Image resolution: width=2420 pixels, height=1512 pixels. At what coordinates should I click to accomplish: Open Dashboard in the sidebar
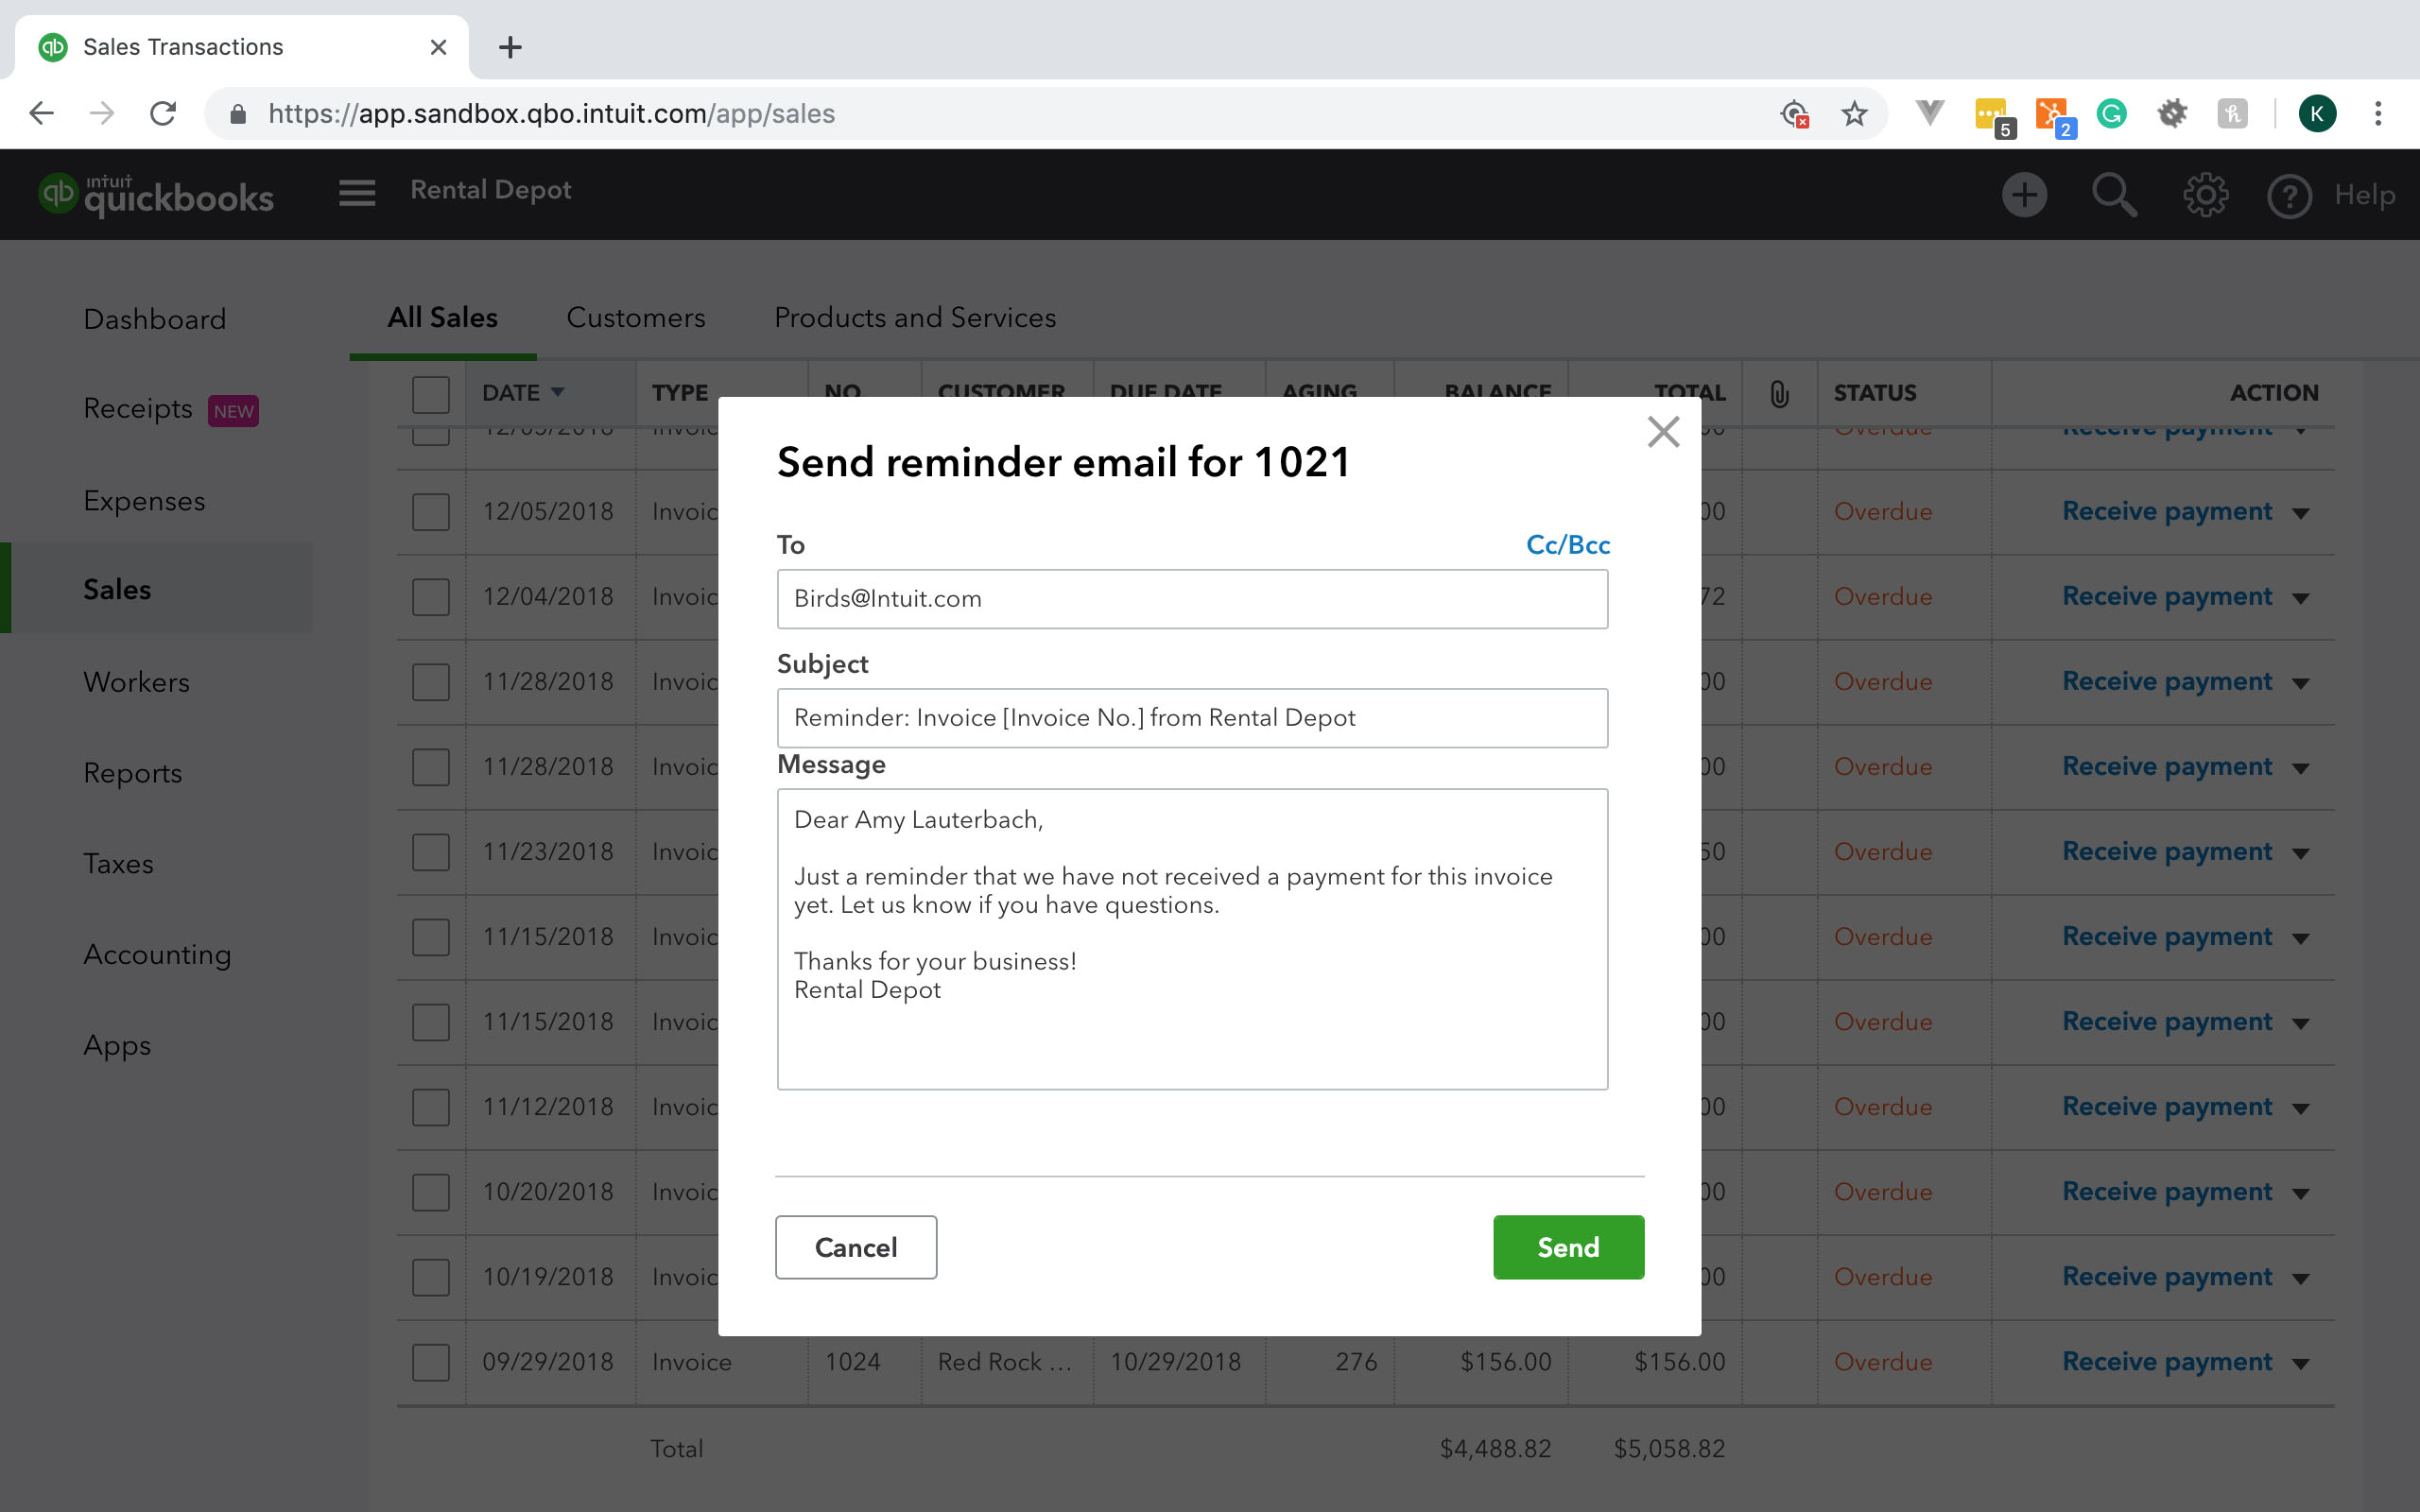tap(155, 319)
